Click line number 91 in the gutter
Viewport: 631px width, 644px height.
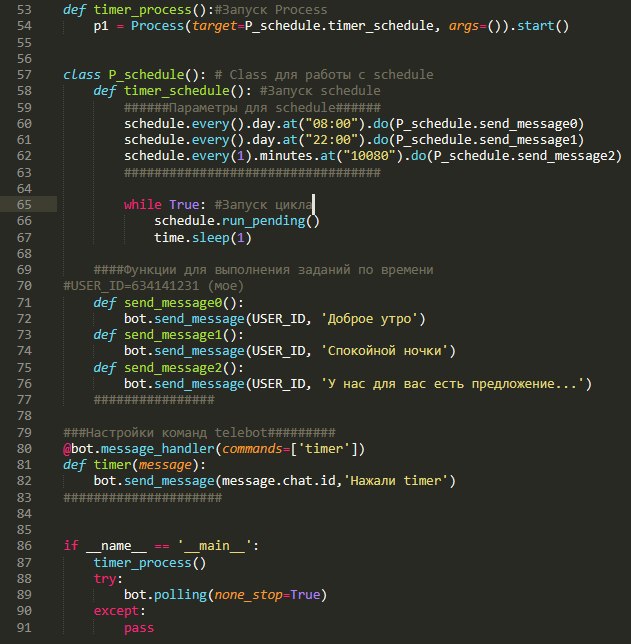(24, 628)
